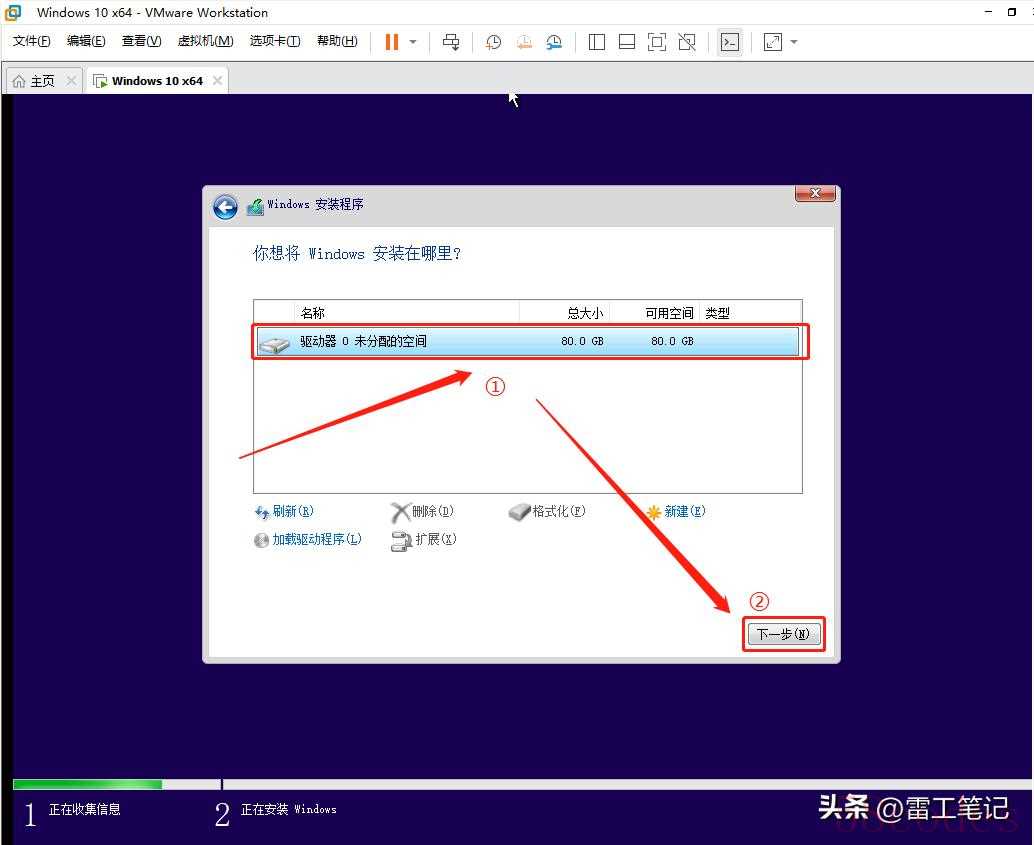Toggle the sidebar library view icon
This screenshot has height=845, width=1034.
pyautogui.click(x=597, y=42)
